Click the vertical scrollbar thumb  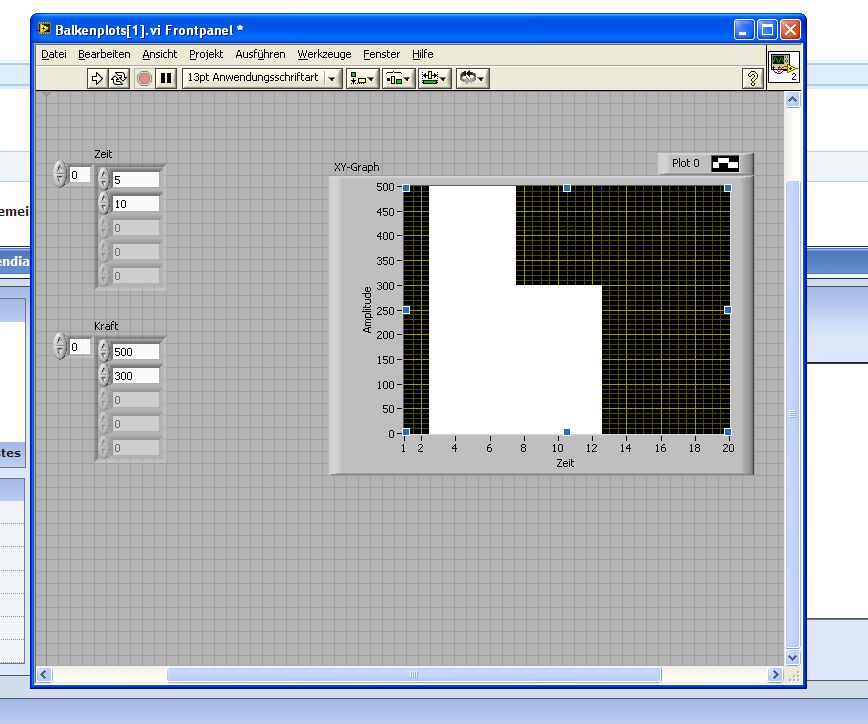click(792, 413)
